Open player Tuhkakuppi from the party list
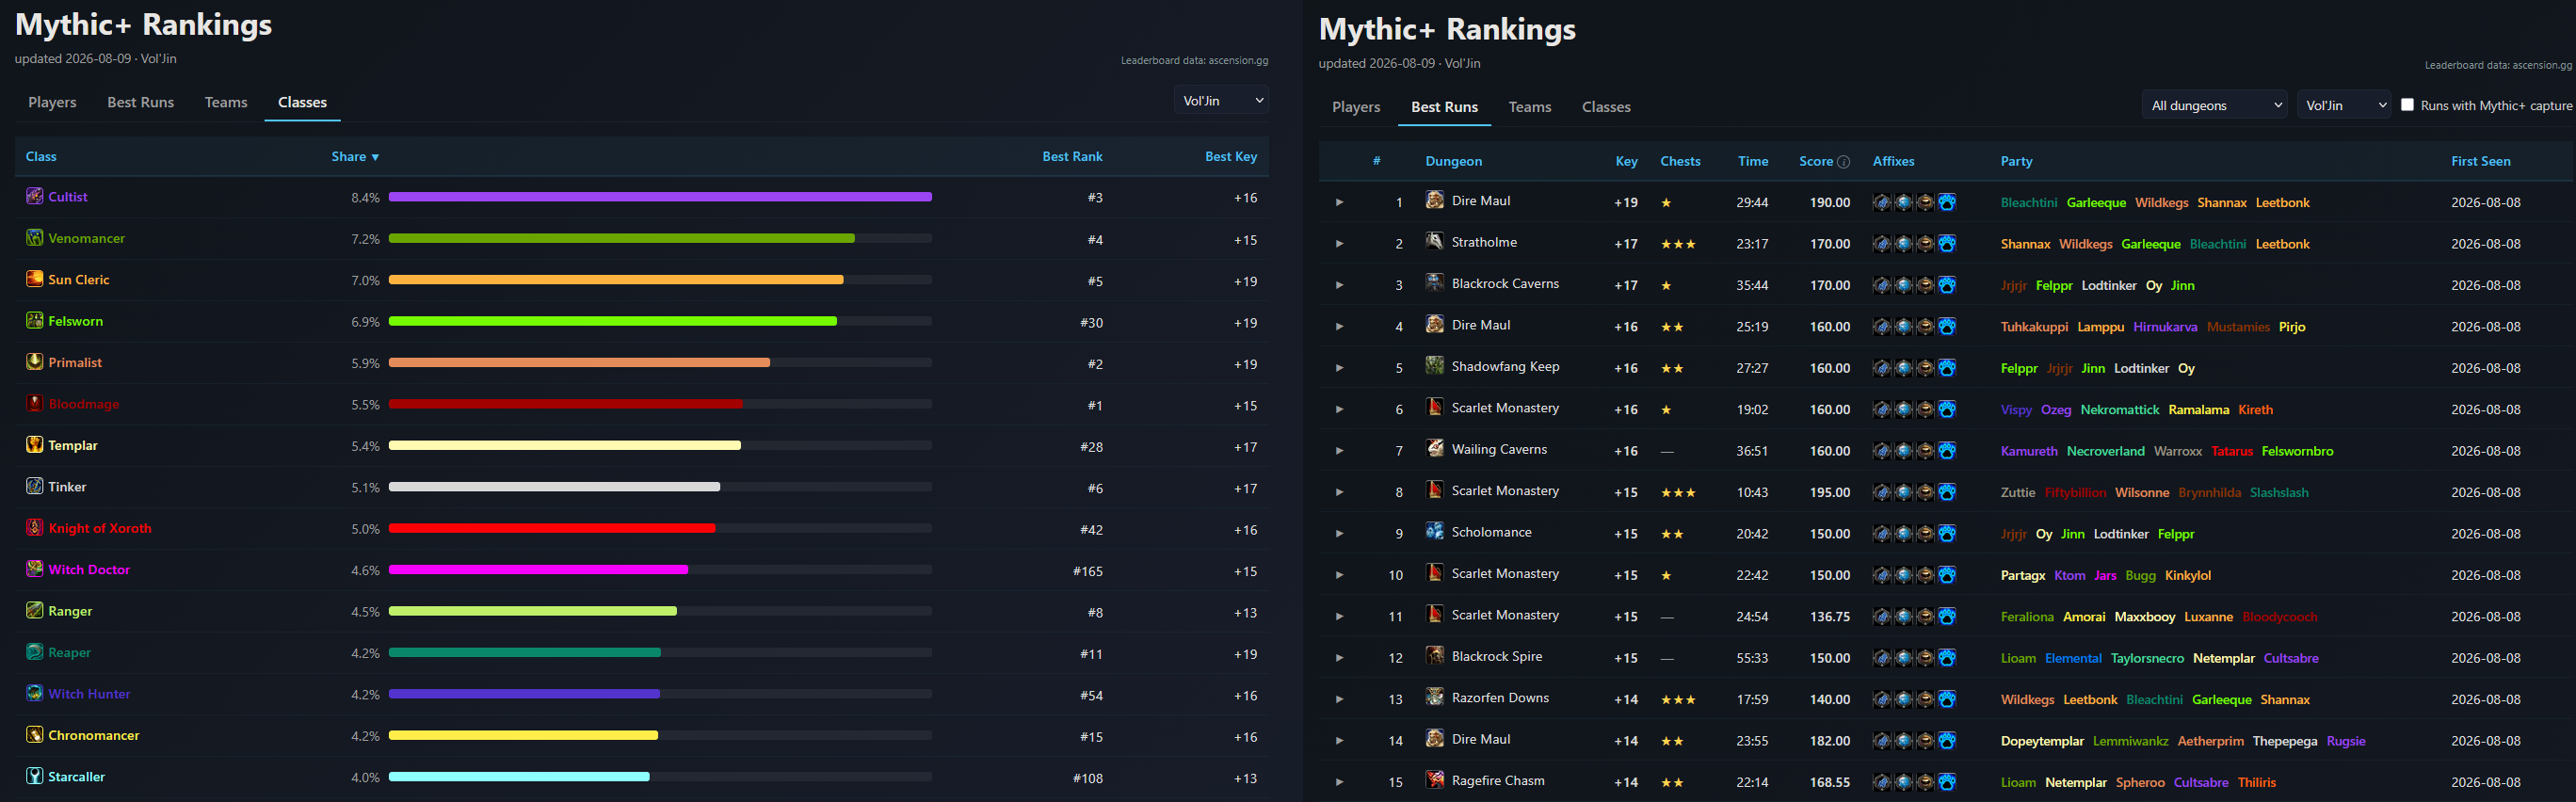The height and width of the screenshot is (802, 2576). click(2034, 327)
